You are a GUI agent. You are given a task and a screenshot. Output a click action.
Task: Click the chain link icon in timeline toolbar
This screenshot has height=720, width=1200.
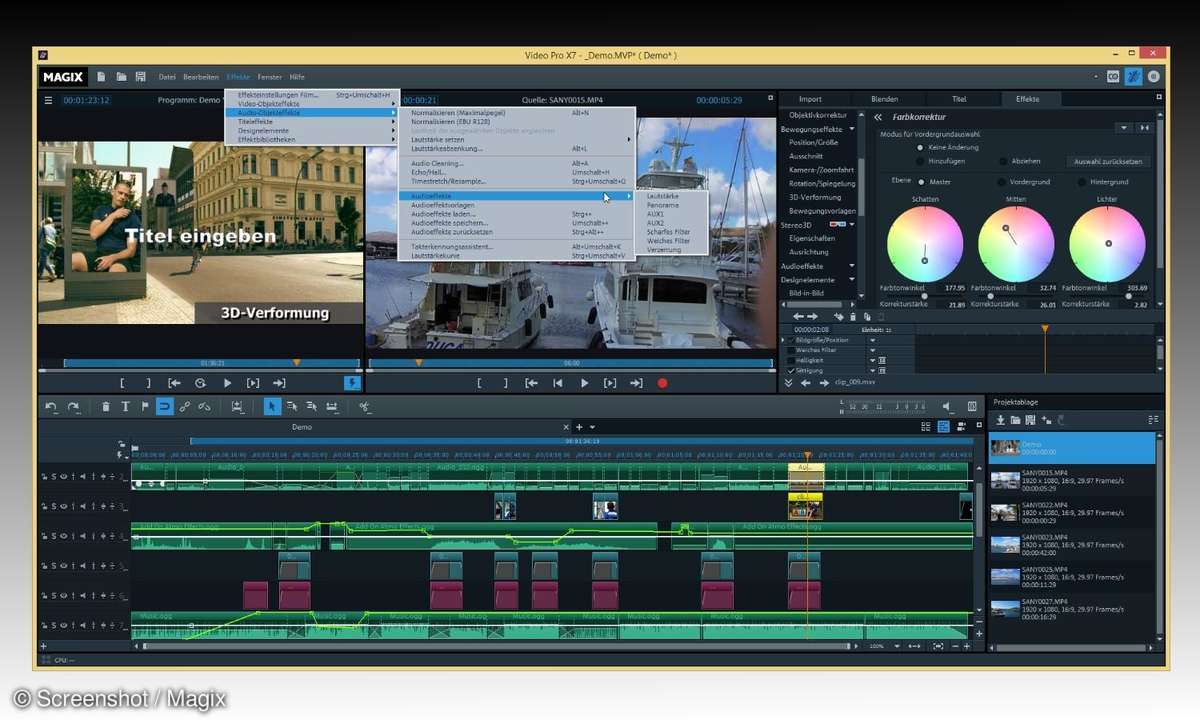(x=185, y=406)
